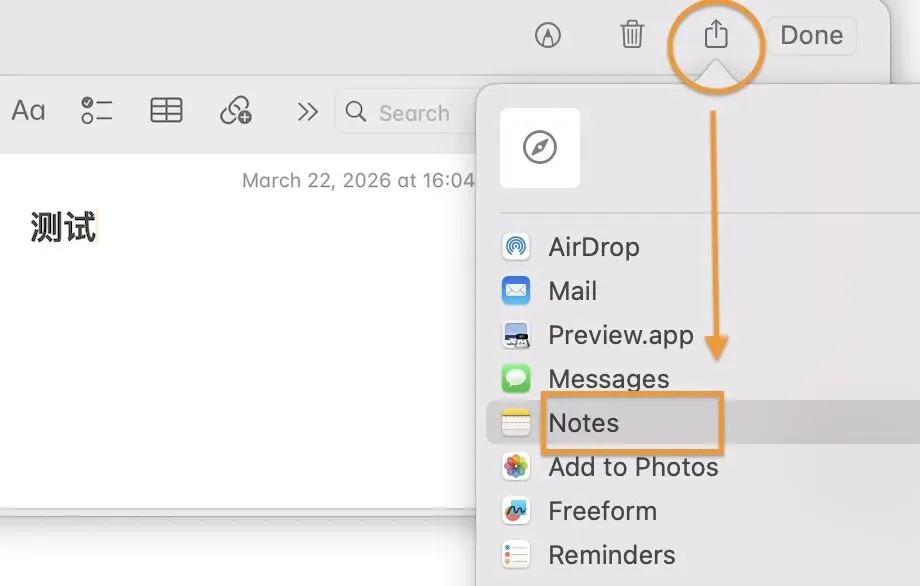Image resolution: width=920 pixels, height=586 pixels.
Task: Click the magnifier icon in Search
Action: pyautogui.click(x=356, y=111)
